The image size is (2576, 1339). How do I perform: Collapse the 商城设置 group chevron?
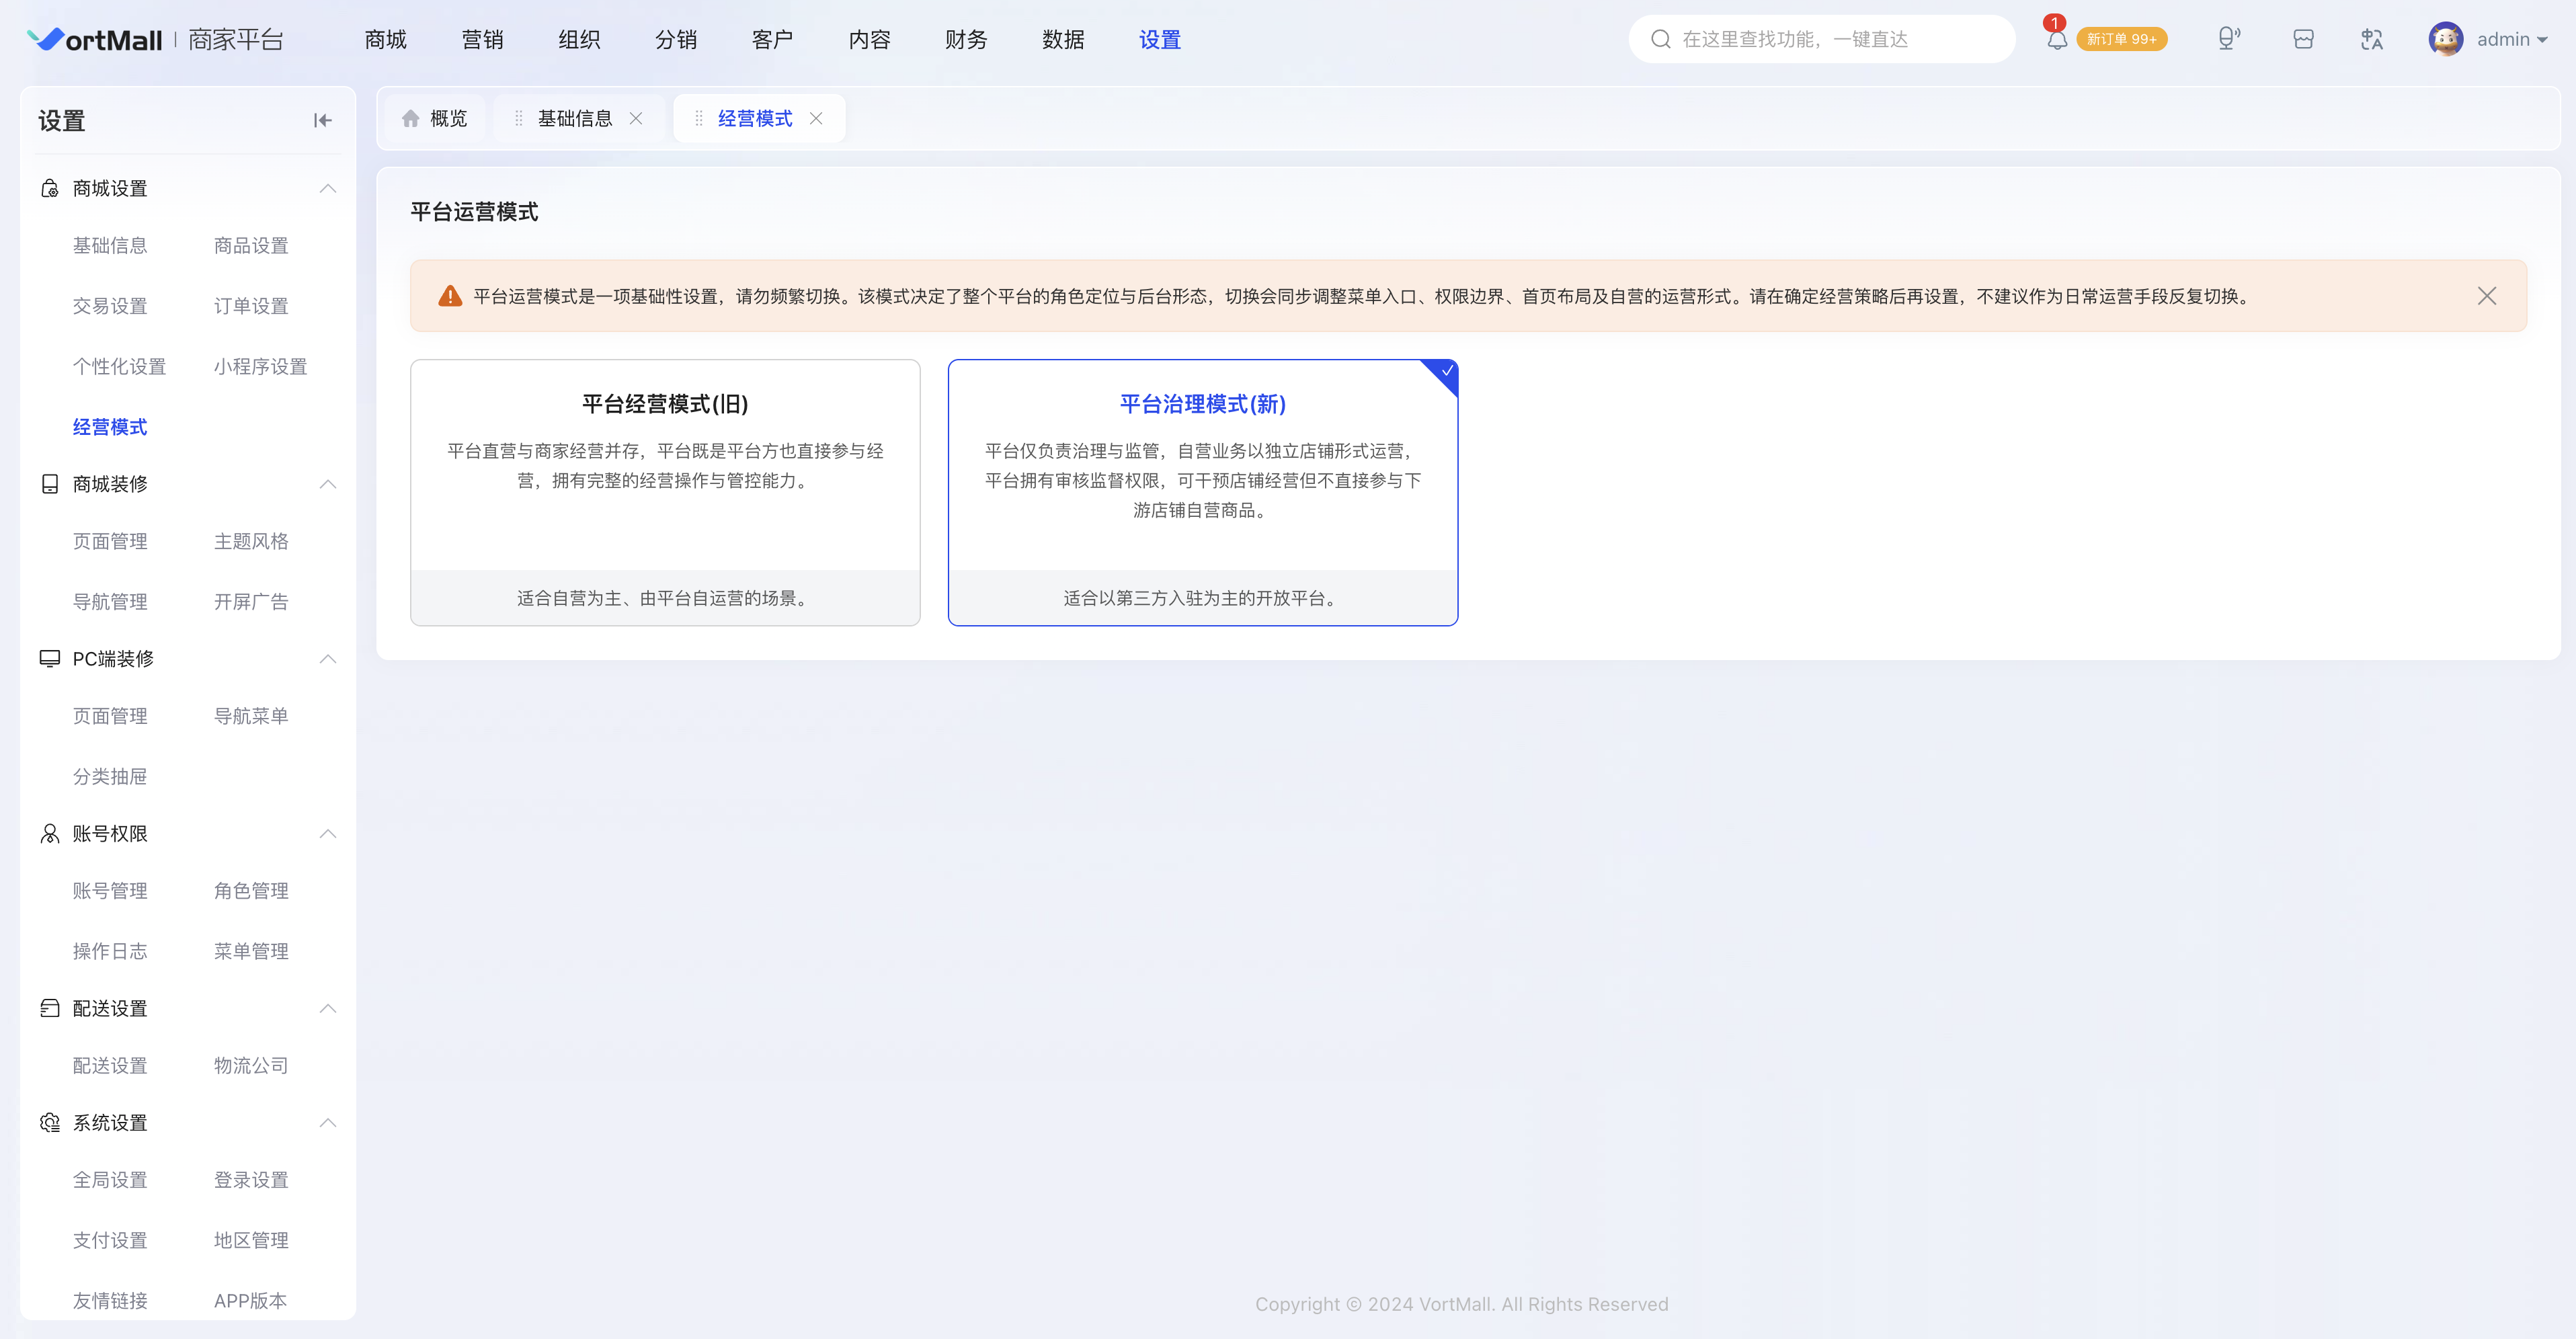[x=327, y=188]
